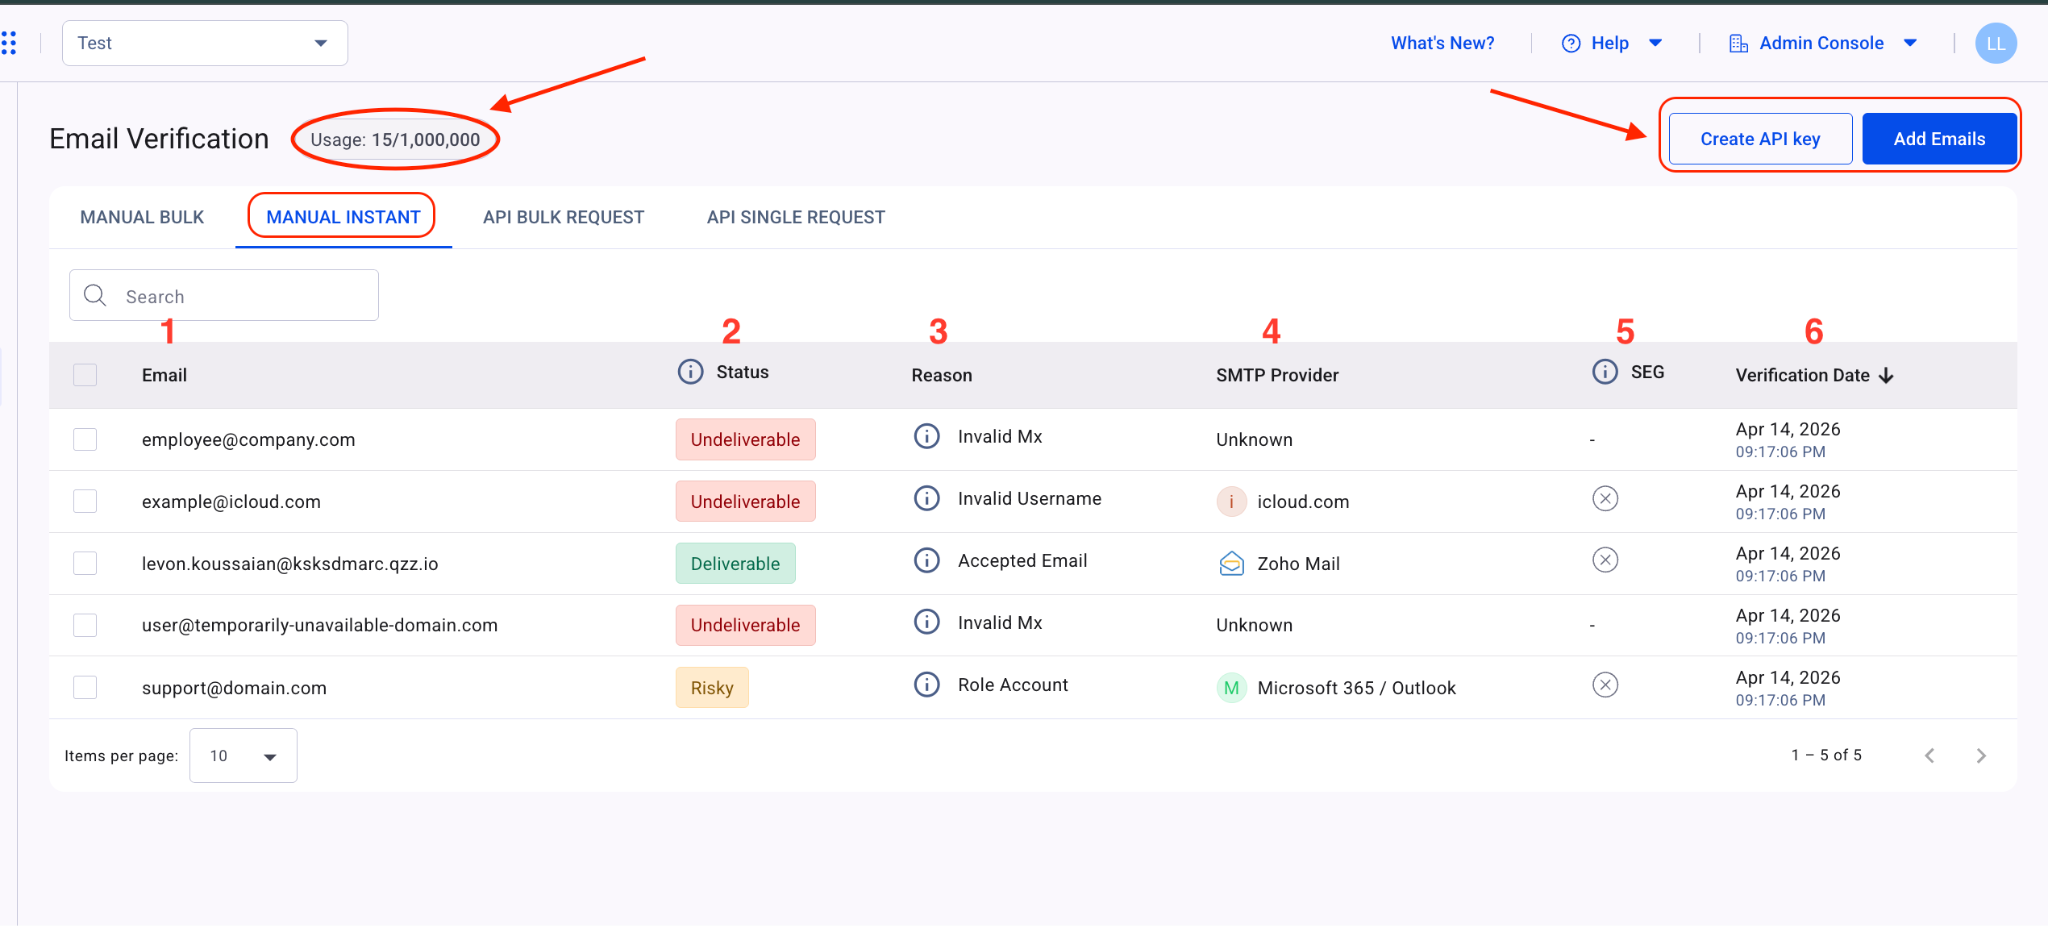Screen dimensions: 2048x926
Task: Expand the Items per page dropdown
Action: [x=243, y=756]
